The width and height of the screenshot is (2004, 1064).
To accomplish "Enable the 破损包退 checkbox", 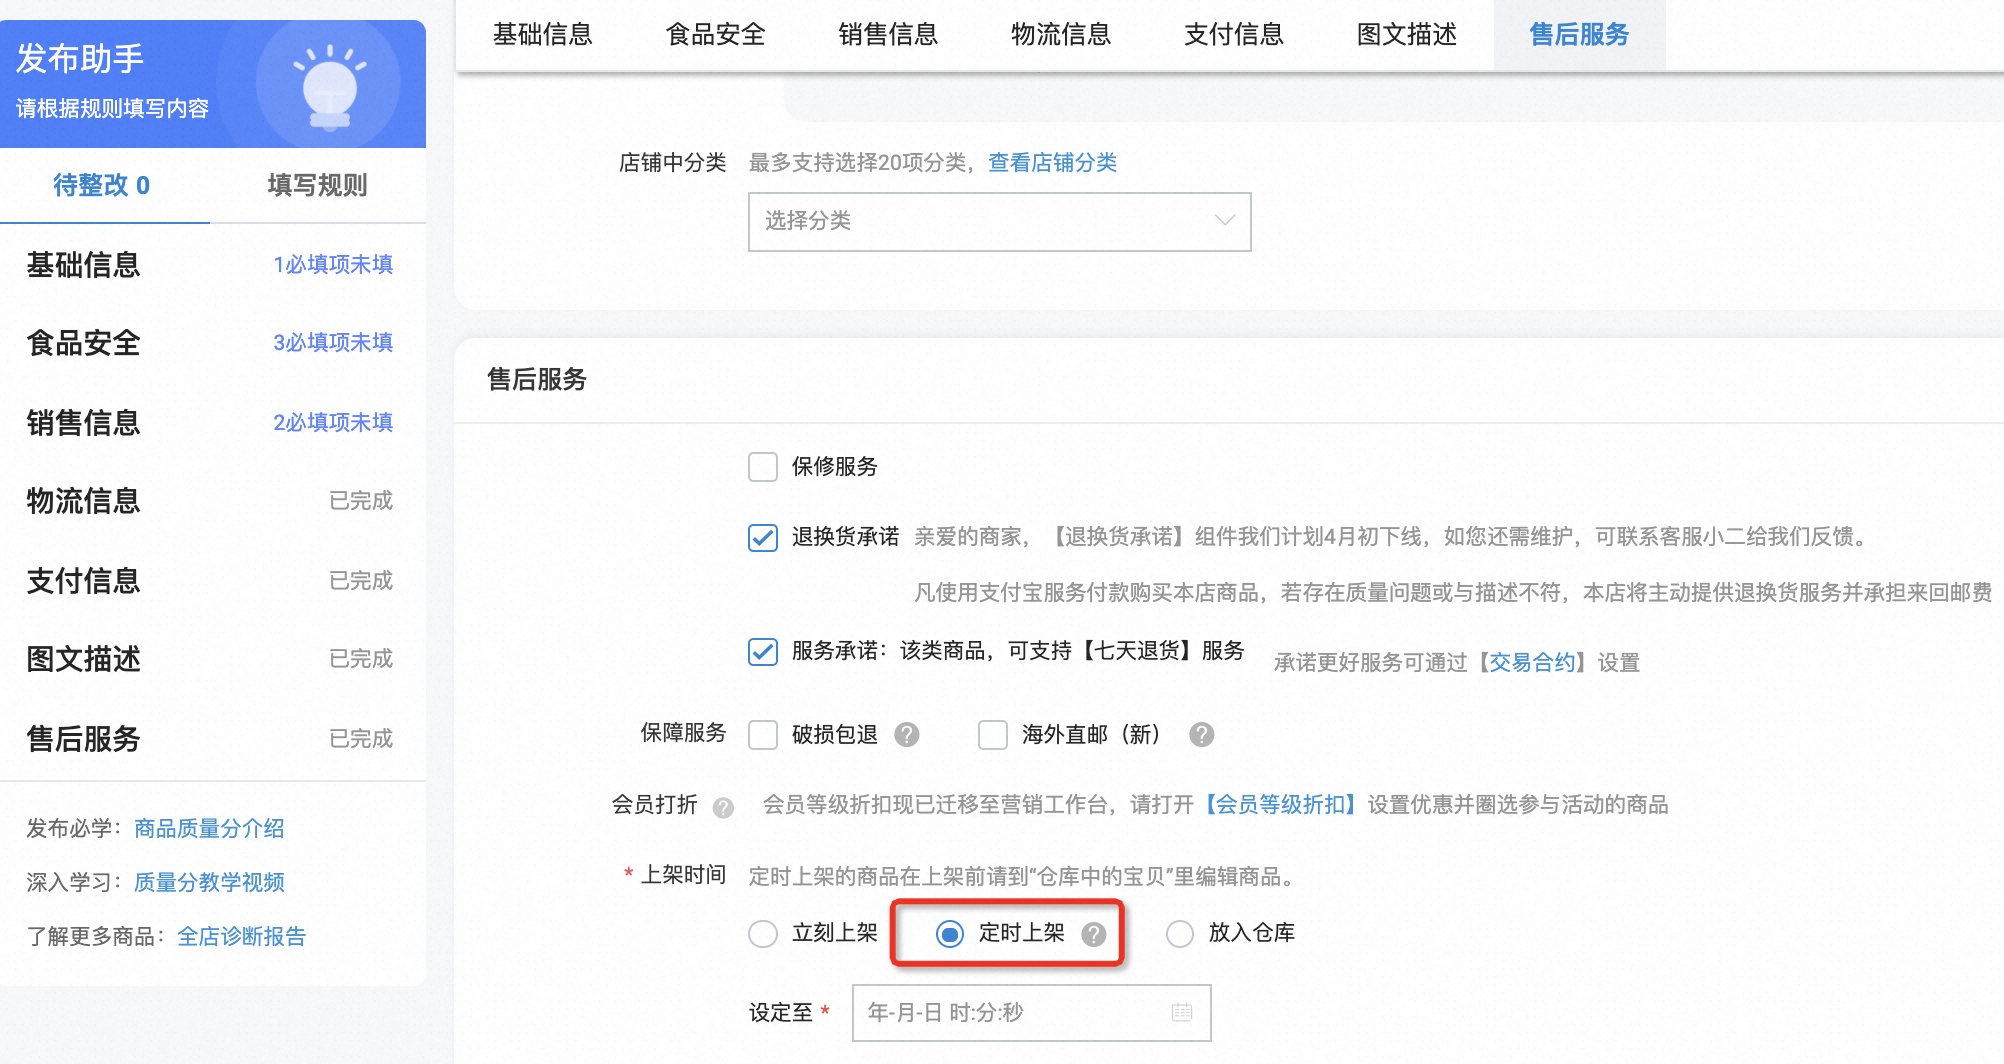I will [763, 735].
